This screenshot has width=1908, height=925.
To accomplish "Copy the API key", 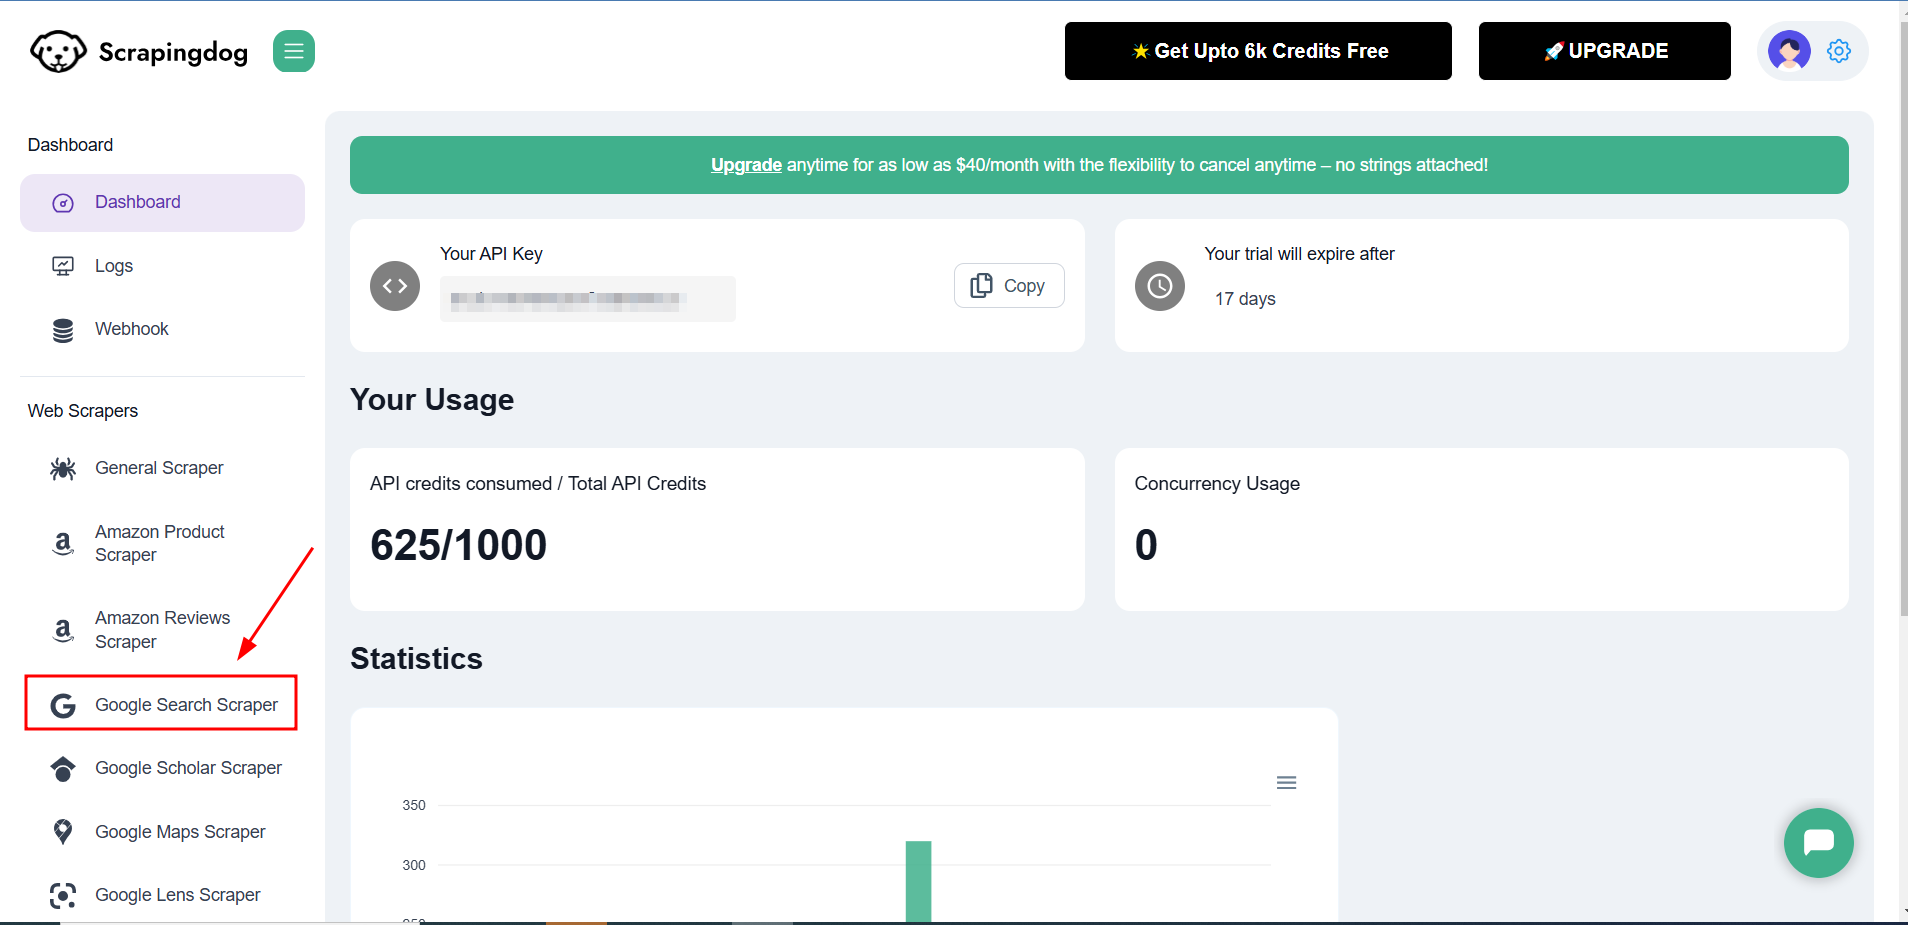I will click(1008, 286).
